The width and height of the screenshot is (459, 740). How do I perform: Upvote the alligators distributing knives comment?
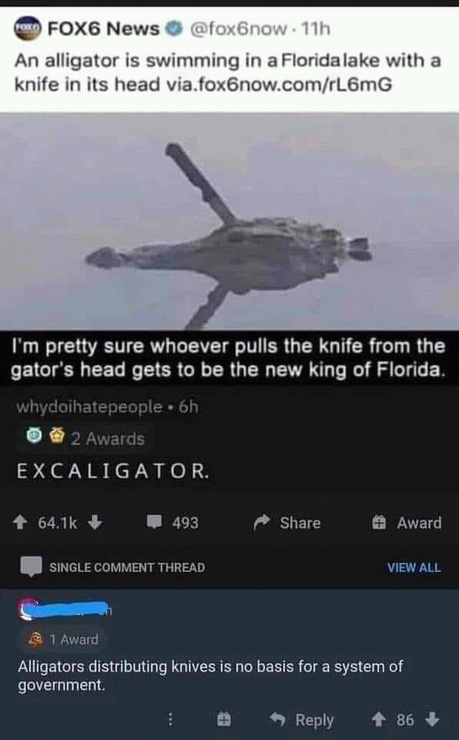pyautogui.click(x=379, y=720)
